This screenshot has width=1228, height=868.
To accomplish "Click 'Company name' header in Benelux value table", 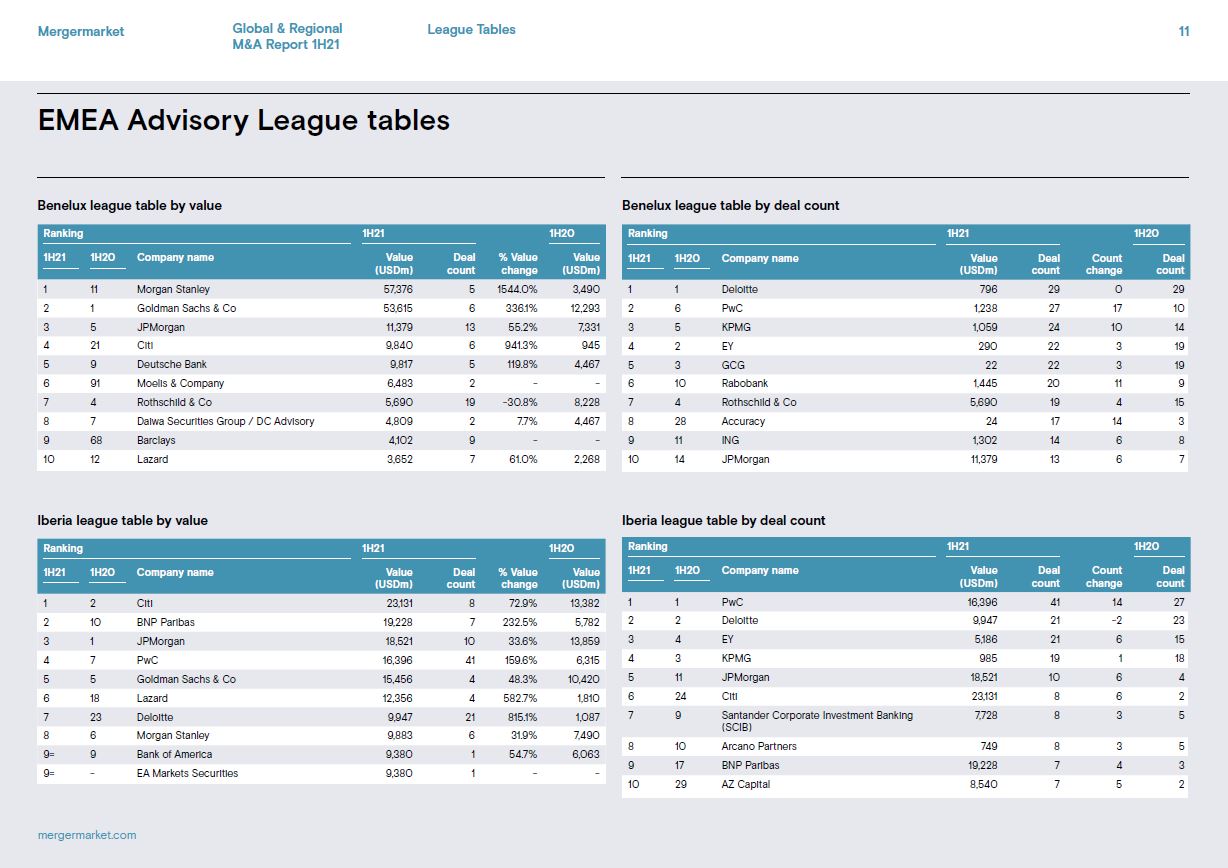I will (x=175, y=257).
